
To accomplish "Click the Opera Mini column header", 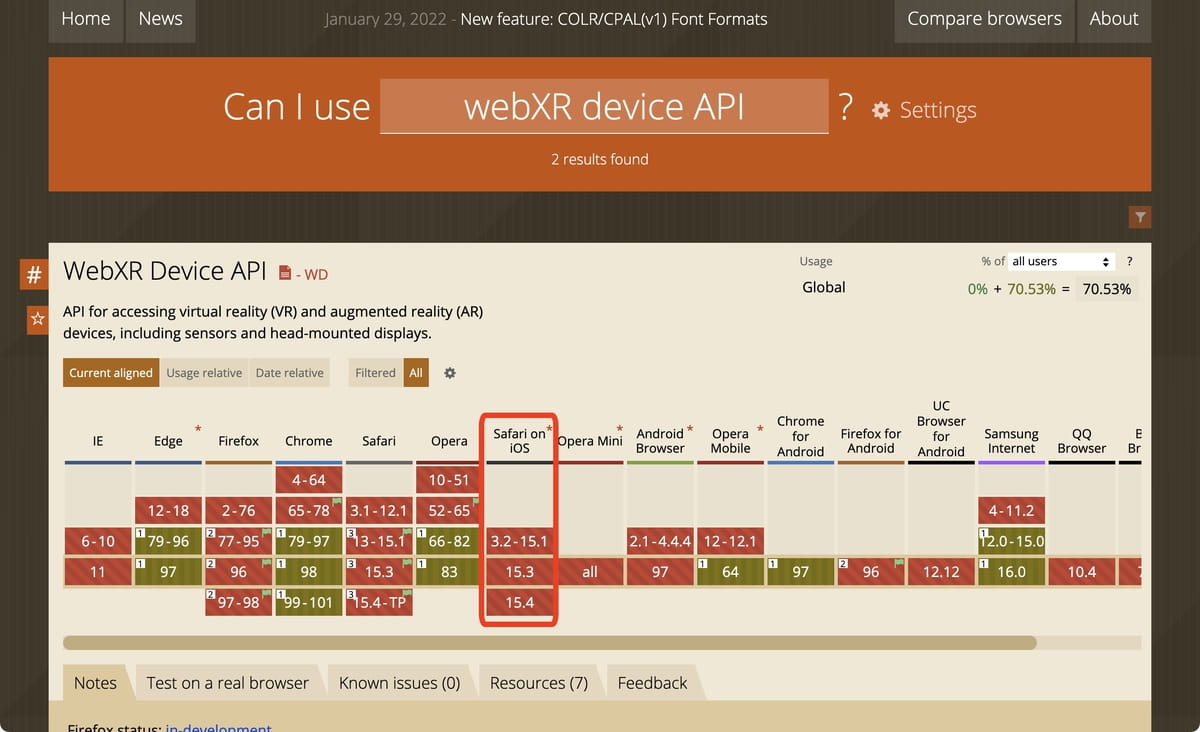I will pos(590,441).
